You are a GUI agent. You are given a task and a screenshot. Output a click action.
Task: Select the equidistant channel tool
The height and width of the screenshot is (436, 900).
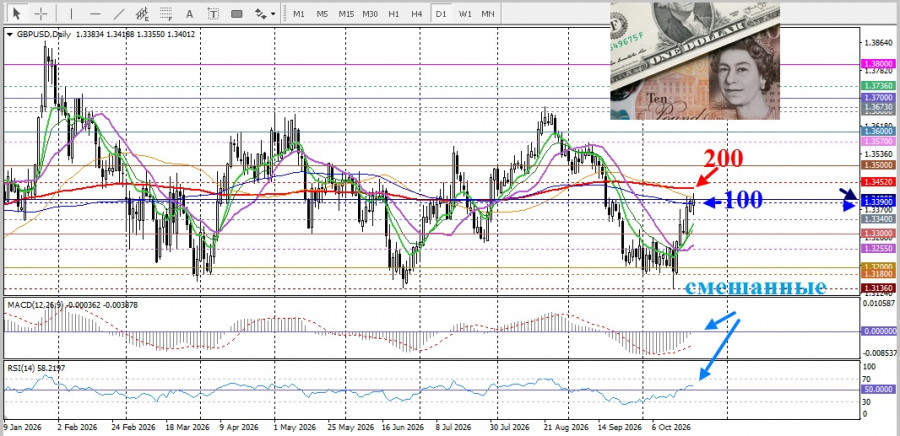pos(142,13)
